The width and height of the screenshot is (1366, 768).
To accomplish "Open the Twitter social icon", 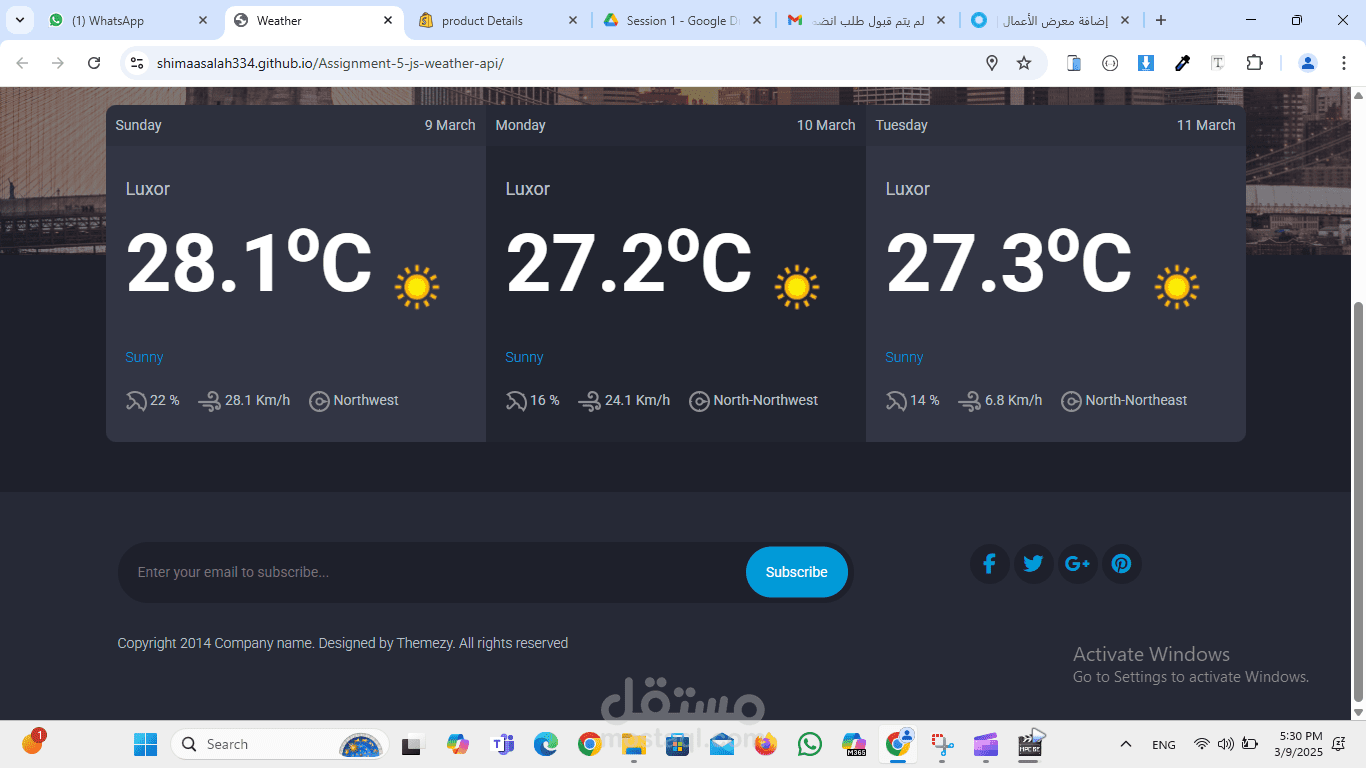I will pos(1033,564).
